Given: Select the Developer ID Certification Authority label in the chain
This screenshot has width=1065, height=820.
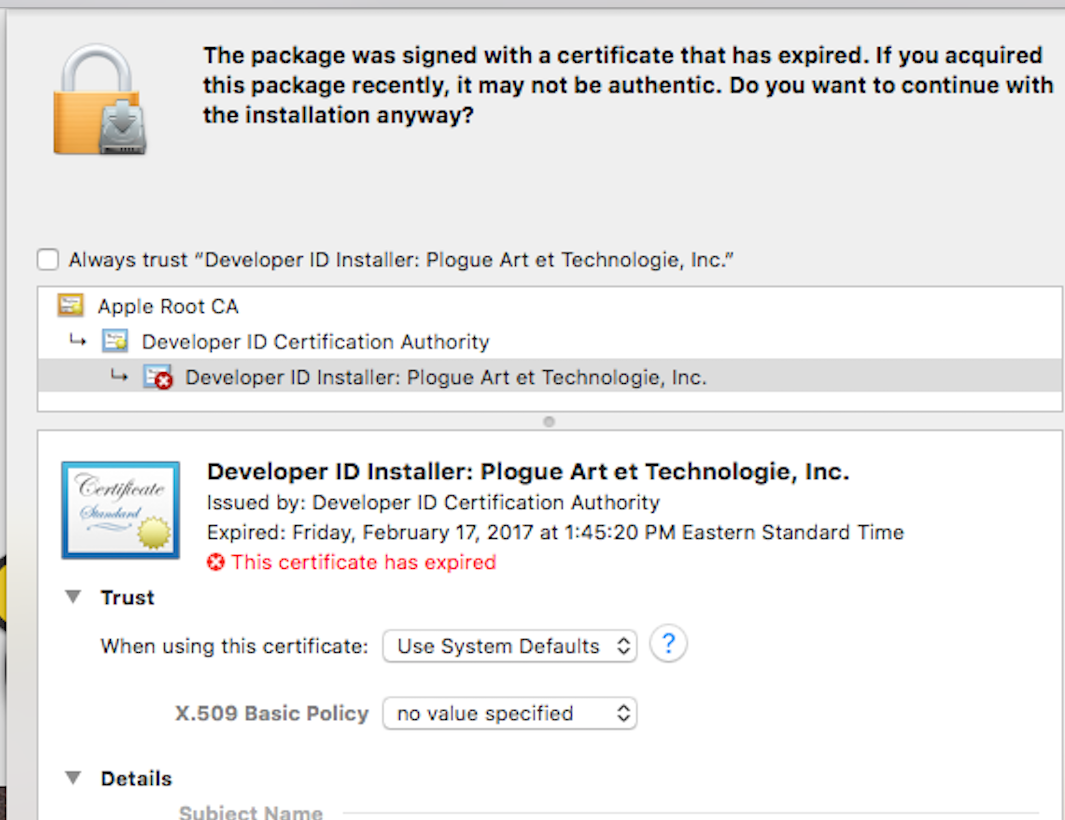Looking at the screenshot, I should click(315, 342).
